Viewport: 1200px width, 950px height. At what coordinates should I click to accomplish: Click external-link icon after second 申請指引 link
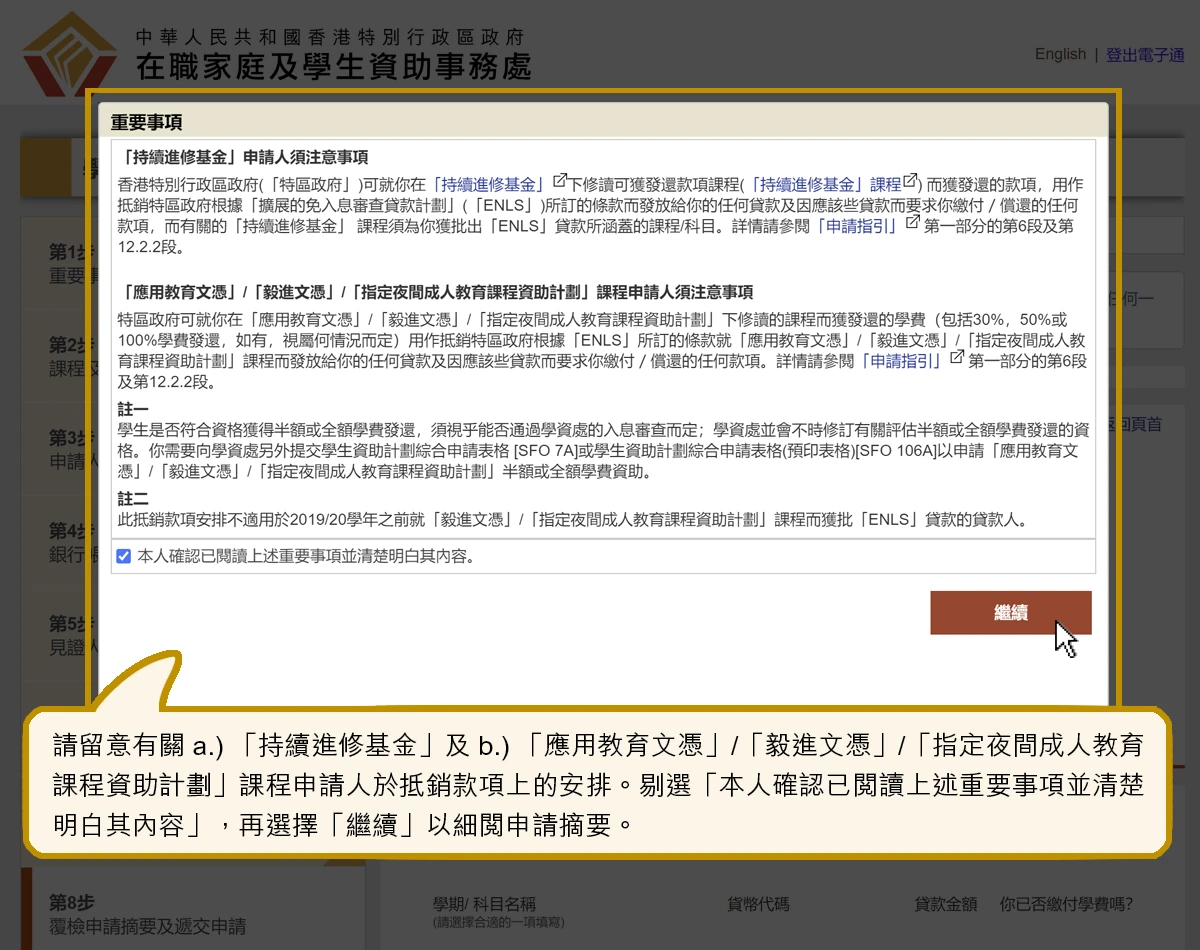(x=957, y=358)
